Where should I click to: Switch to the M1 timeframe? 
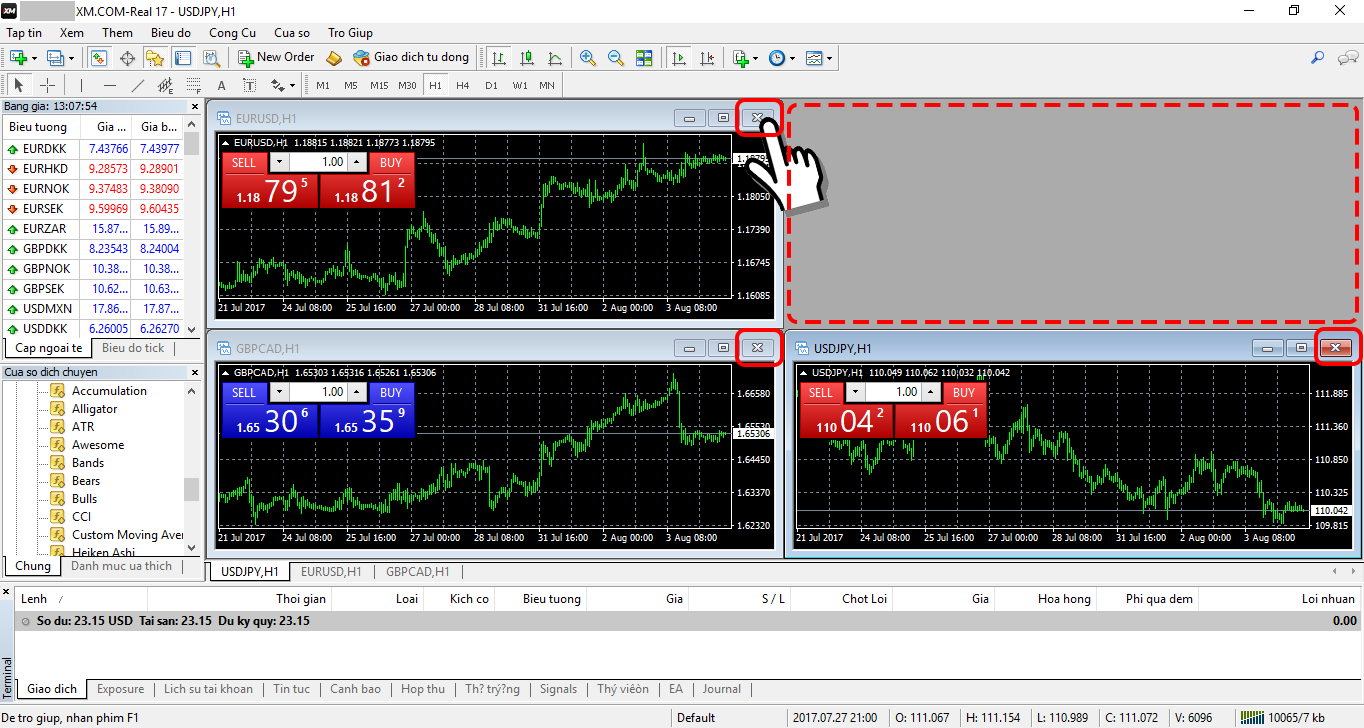click(x=323, y=85)
